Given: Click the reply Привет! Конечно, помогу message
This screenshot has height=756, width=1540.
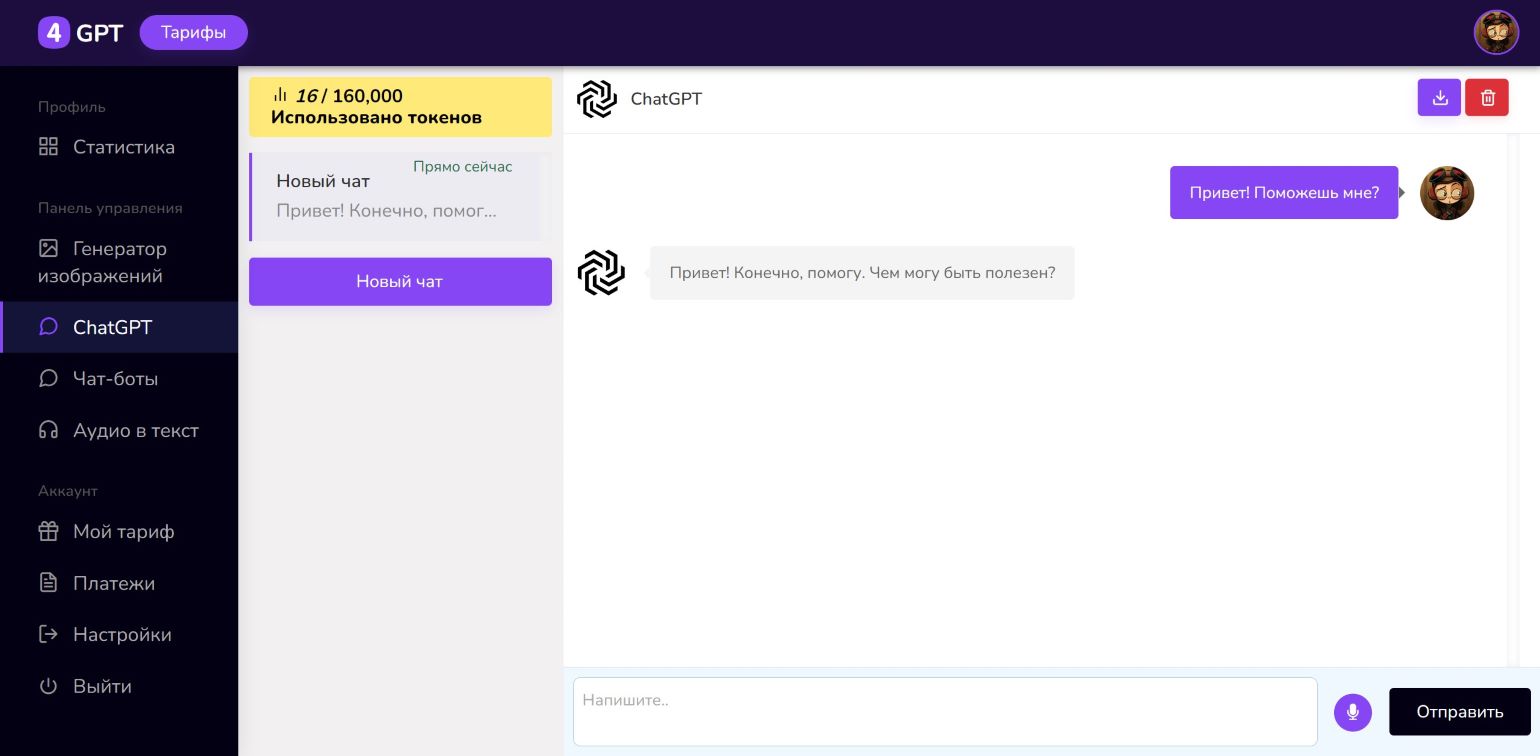Looking at the screenshot, I should click(x=862, y=273).
